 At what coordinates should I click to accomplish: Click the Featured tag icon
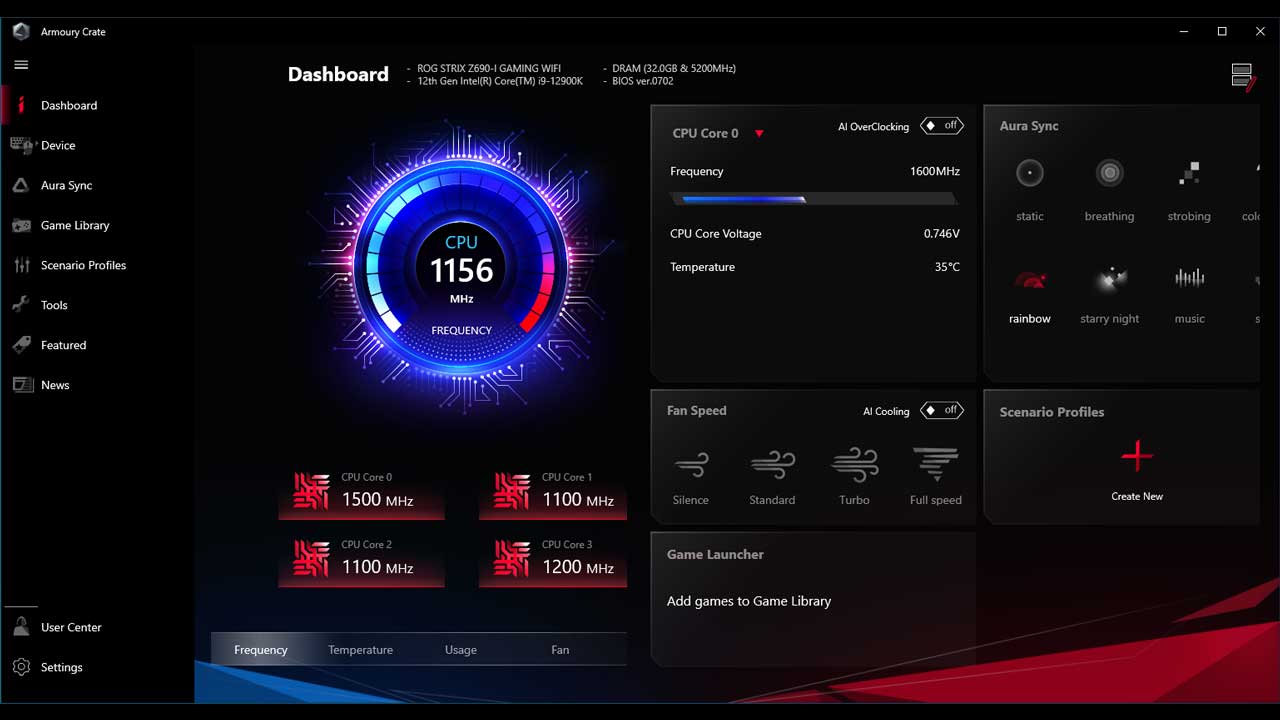tap(21, 345)
